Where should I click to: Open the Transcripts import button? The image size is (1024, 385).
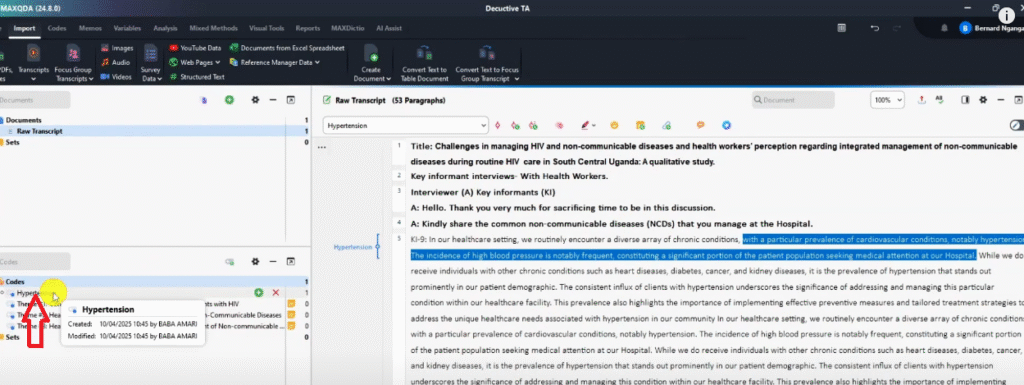pos(33,63)
